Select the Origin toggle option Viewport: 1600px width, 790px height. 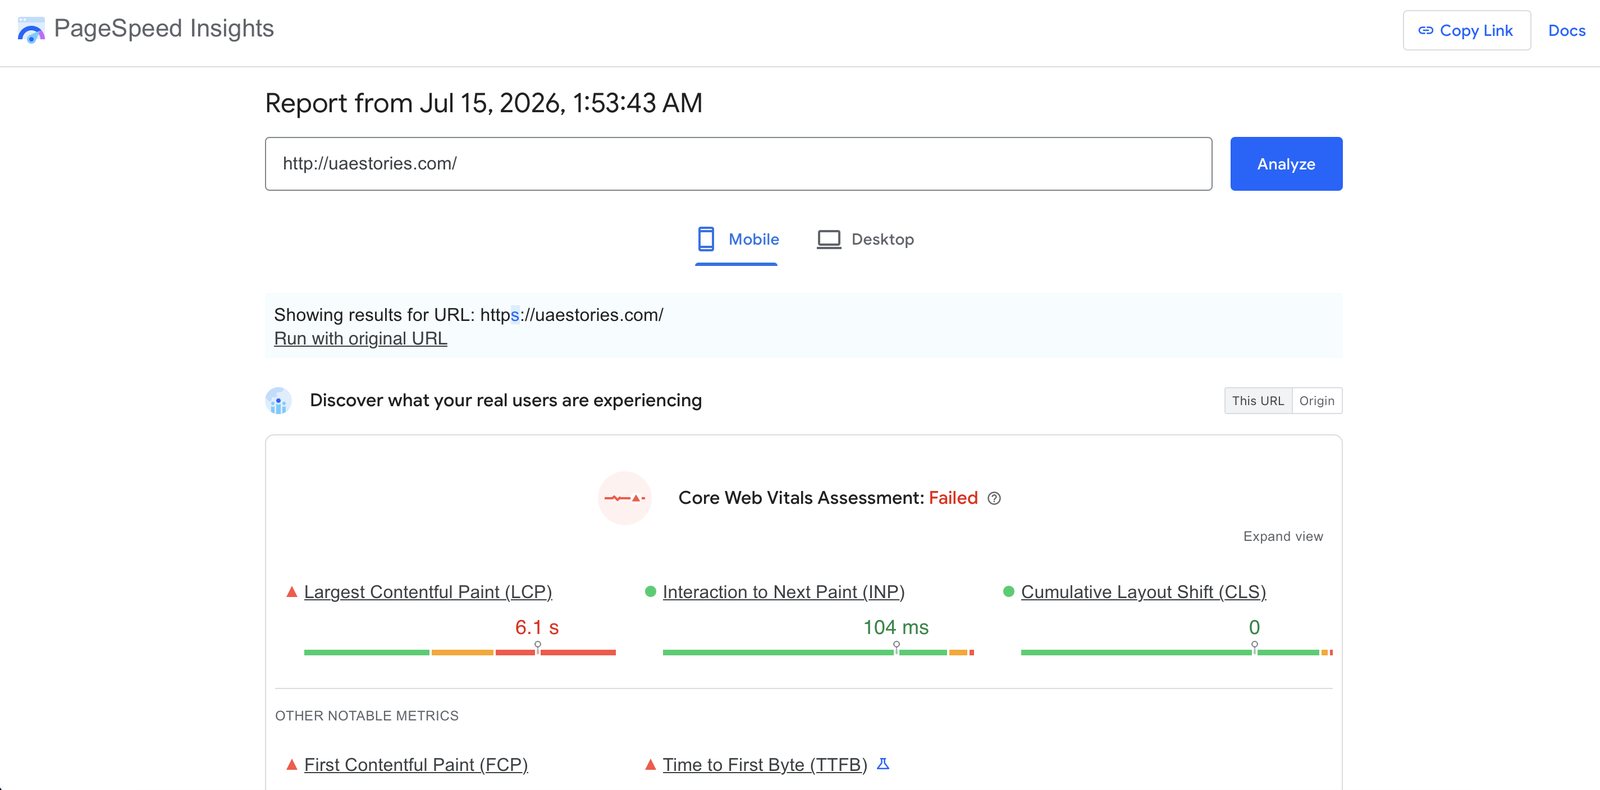pos(1317,401)
